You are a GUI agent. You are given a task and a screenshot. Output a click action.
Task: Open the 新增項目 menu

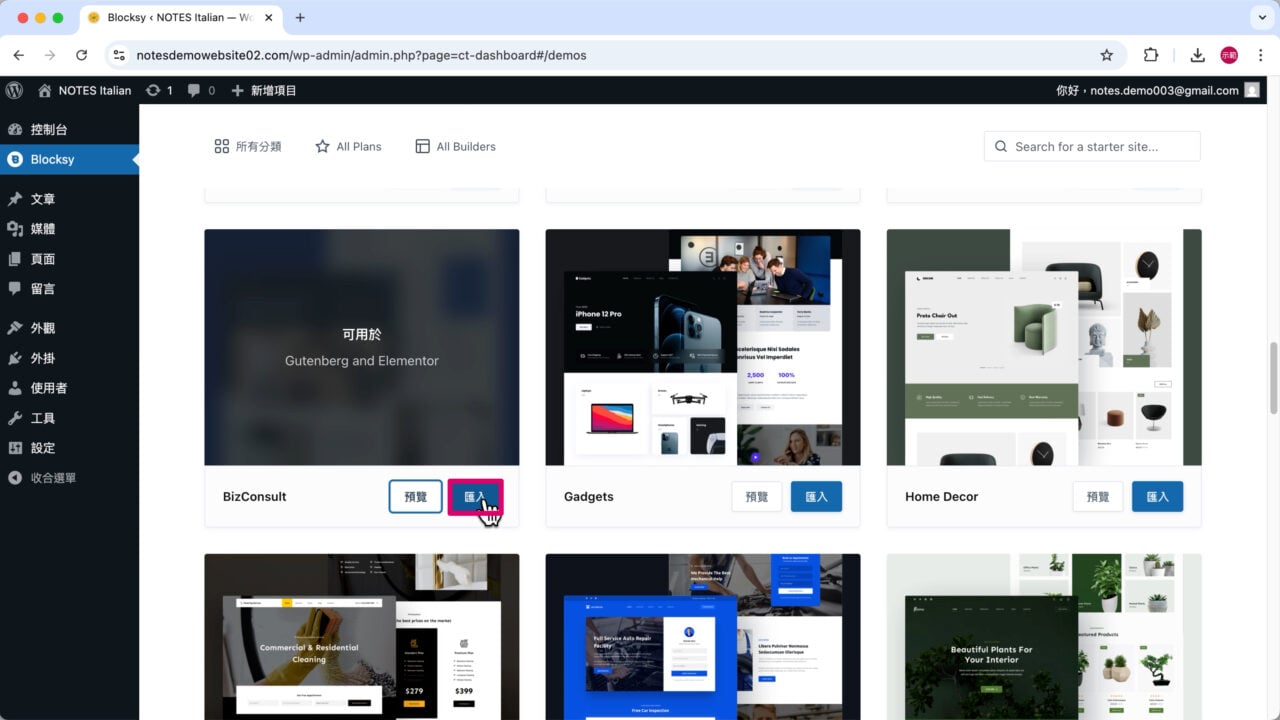pyautogui.click(x=262, y=90)
